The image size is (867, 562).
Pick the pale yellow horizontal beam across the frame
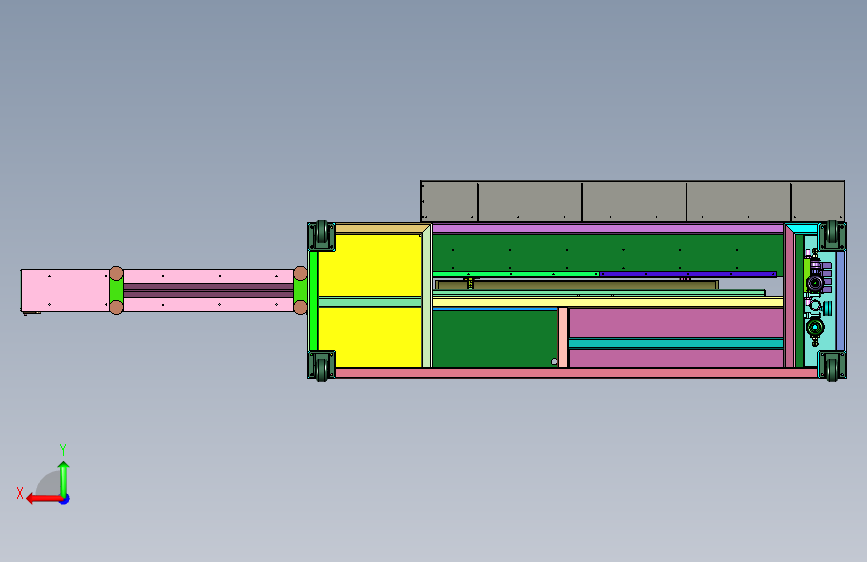tap(607, 302)
